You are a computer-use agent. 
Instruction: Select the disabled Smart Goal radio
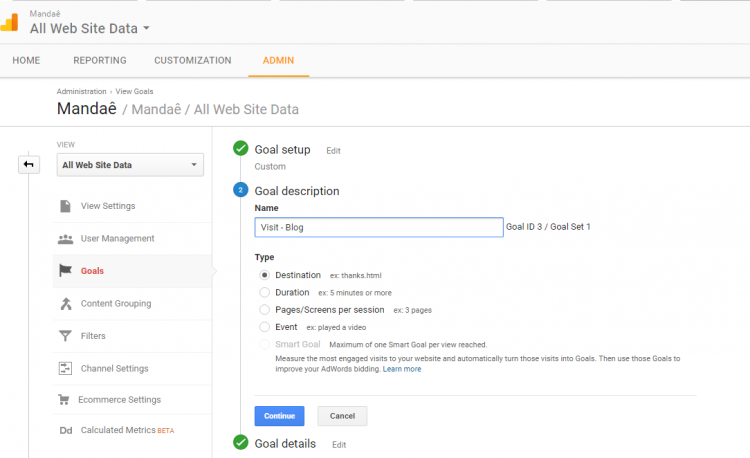pos(265,344)
